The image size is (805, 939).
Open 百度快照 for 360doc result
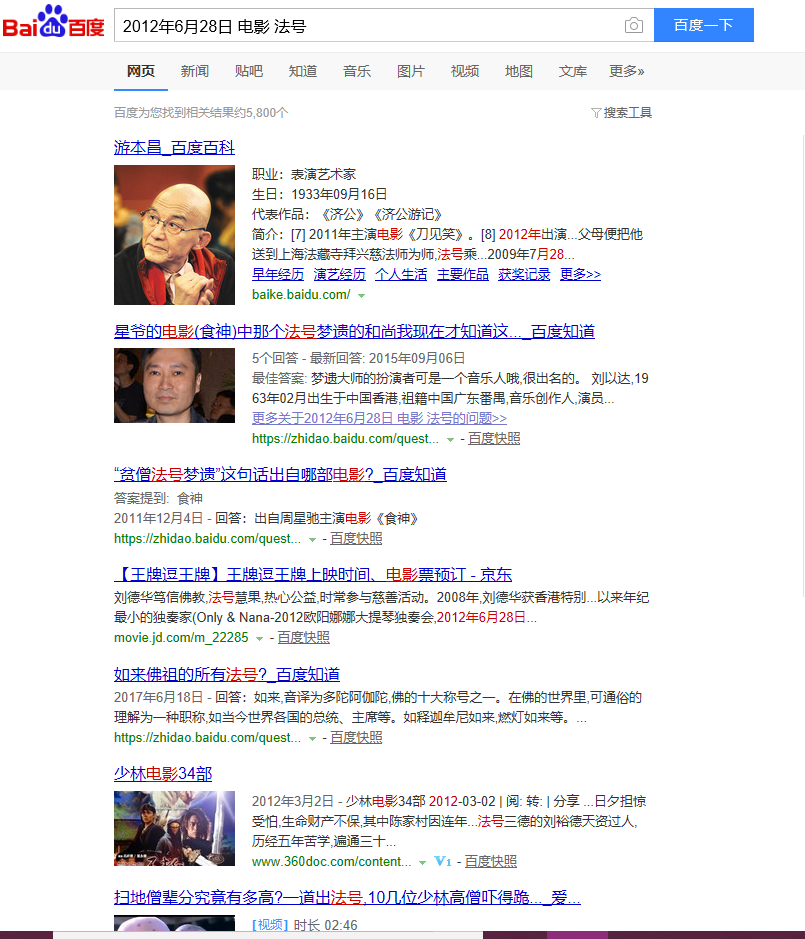coord(491,861)
